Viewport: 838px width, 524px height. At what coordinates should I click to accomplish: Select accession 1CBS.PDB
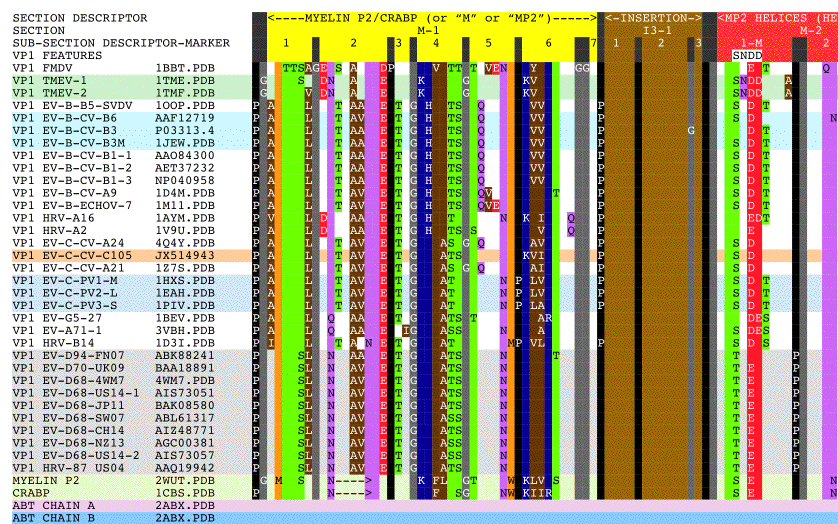pyautogui.click(x=185, y=492)
